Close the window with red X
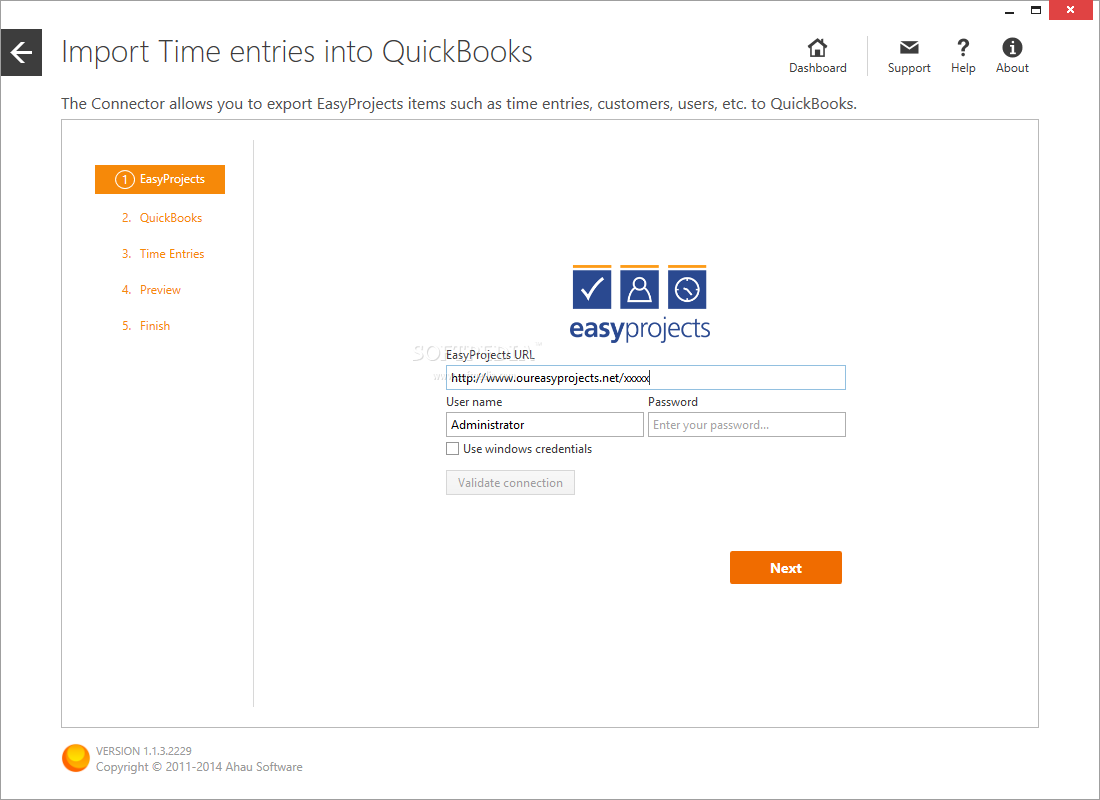 [x=1071, y=11]
